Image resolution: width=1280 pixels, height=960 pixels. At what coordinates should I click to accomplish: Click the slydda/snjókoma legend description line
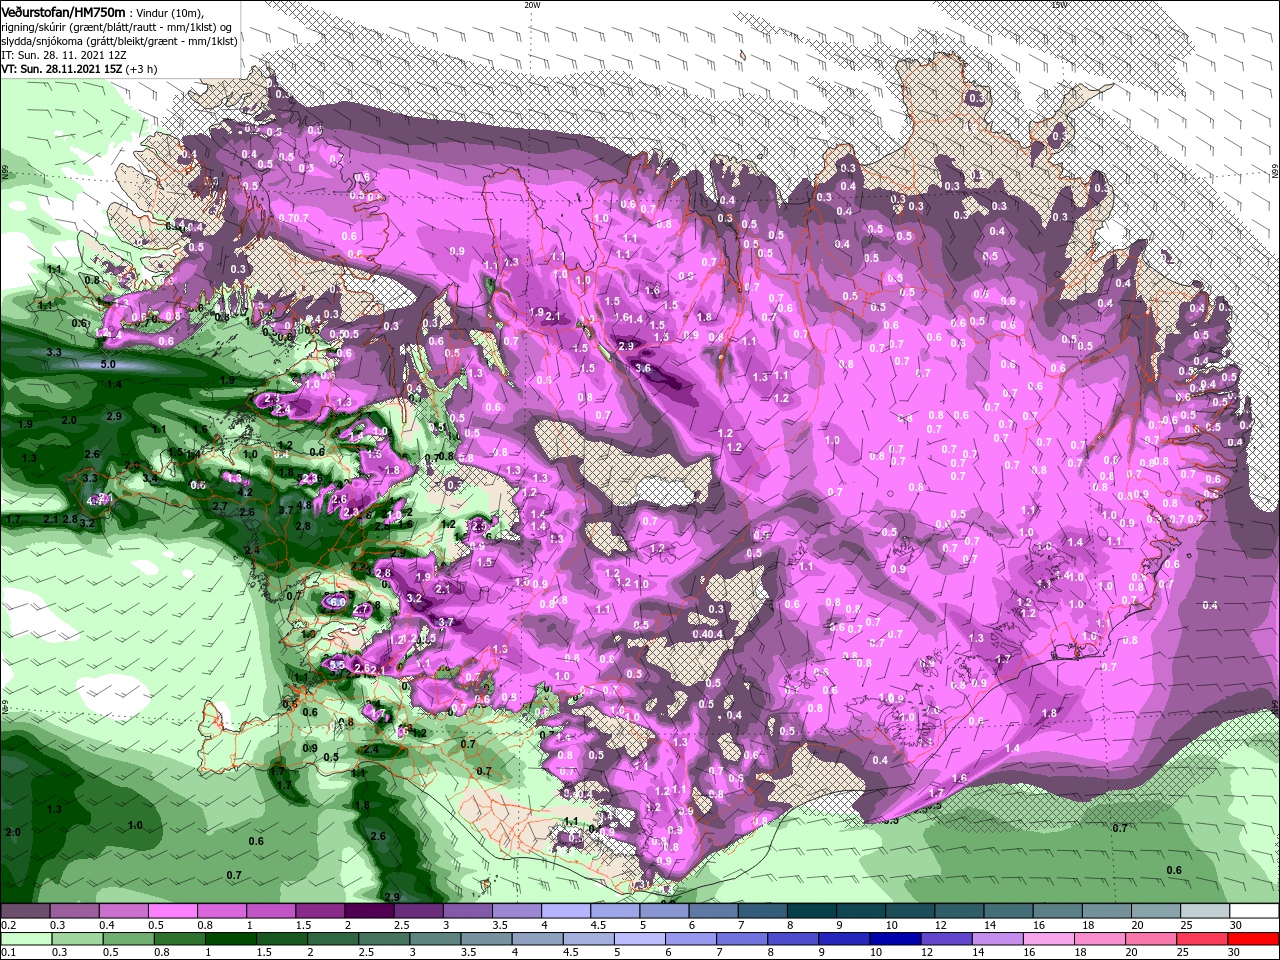click(x=118, y=41)
